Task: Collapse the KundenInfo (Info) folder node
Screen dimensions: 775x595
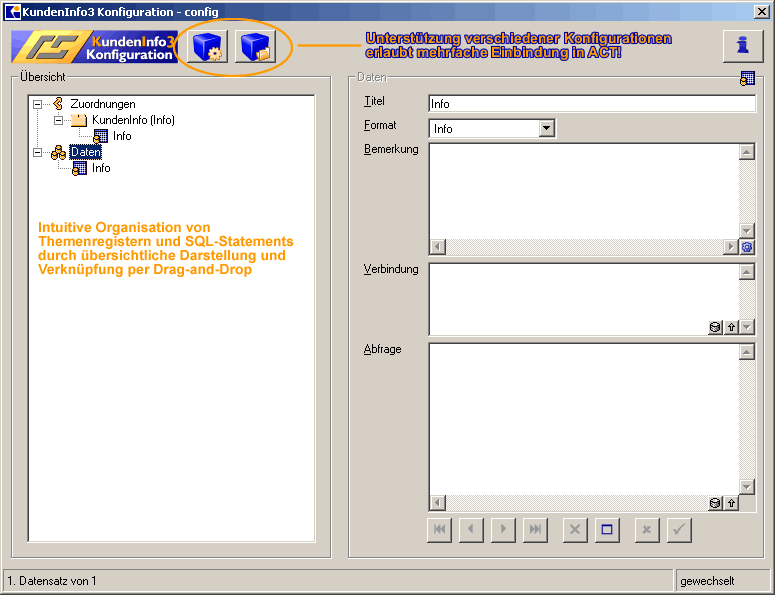Action: tap(59, 120)
